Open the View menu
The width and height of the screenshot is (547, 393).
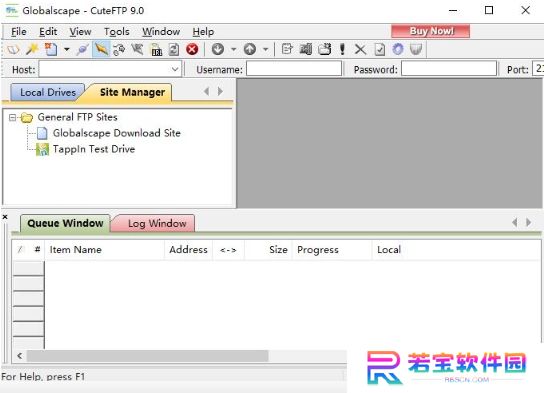click(x=80, y=32)
